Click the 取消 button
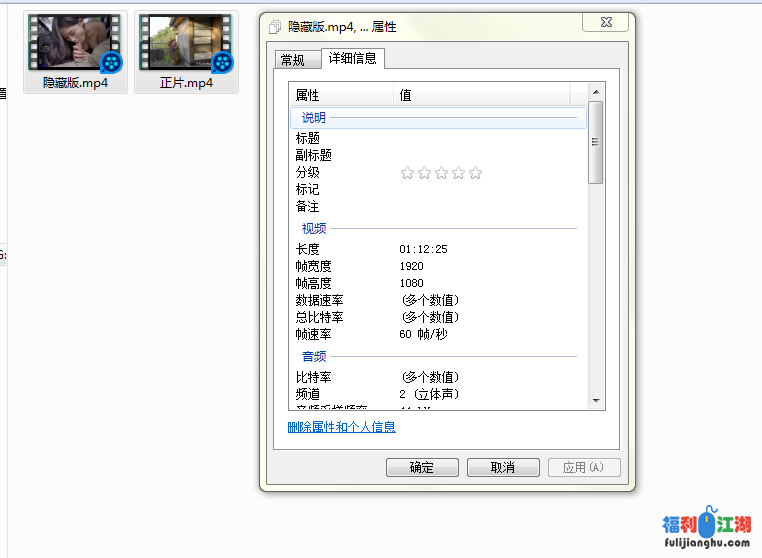 [503, 468]
